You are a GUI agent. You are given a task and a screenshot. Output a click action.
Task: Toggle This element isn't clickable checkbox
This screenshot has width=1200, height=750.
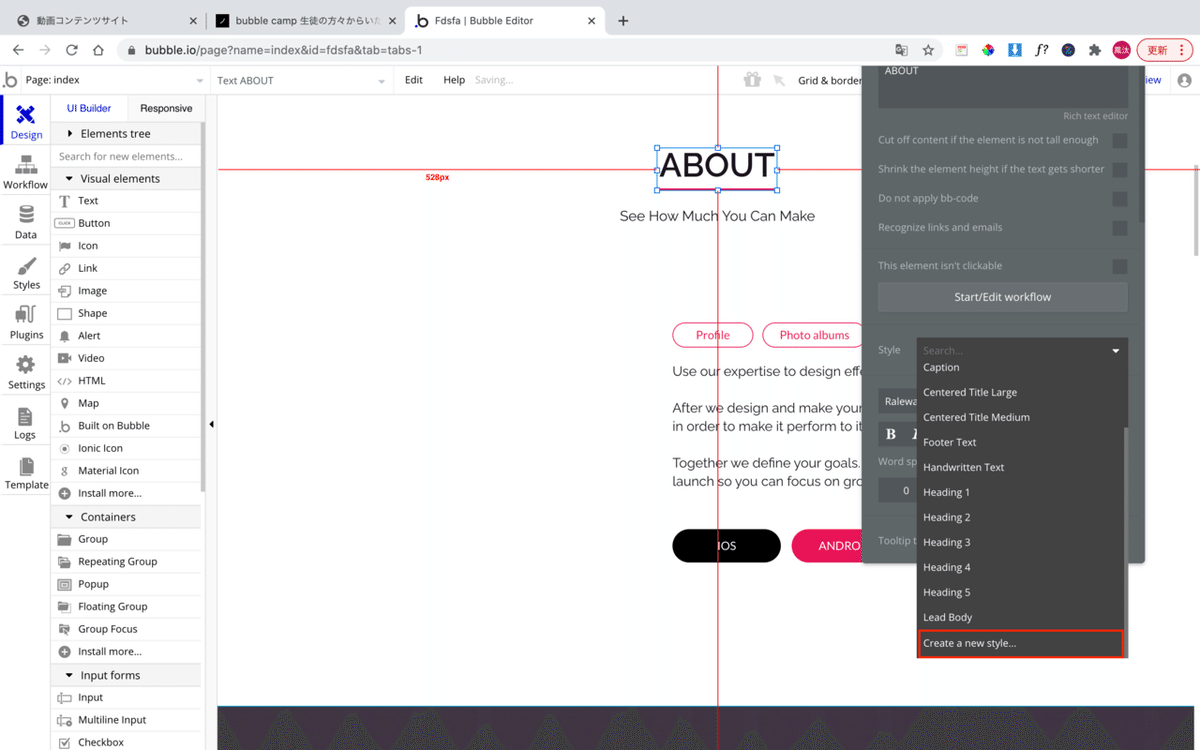click(1120, 266)
